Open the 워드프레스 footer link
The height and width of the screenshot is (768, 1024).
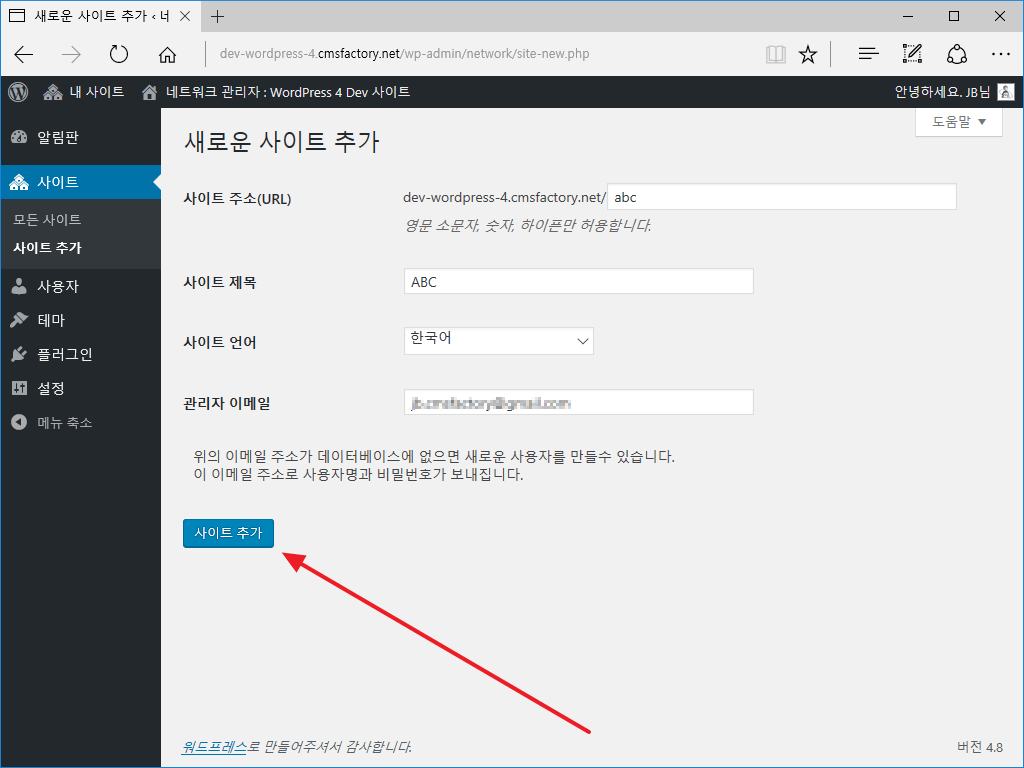click(214, 746)
